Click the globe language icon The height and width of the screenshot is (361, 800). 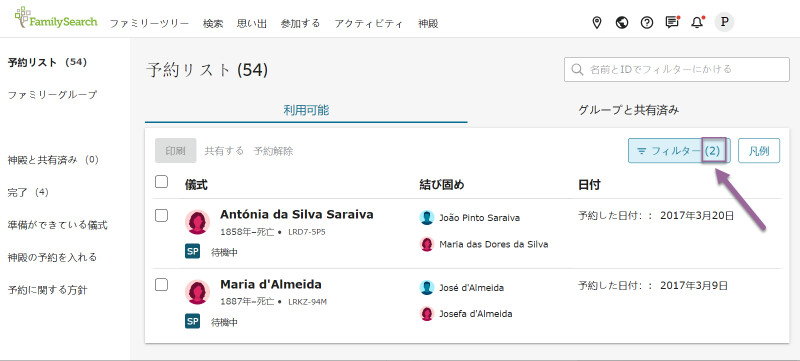click(621, 22)
